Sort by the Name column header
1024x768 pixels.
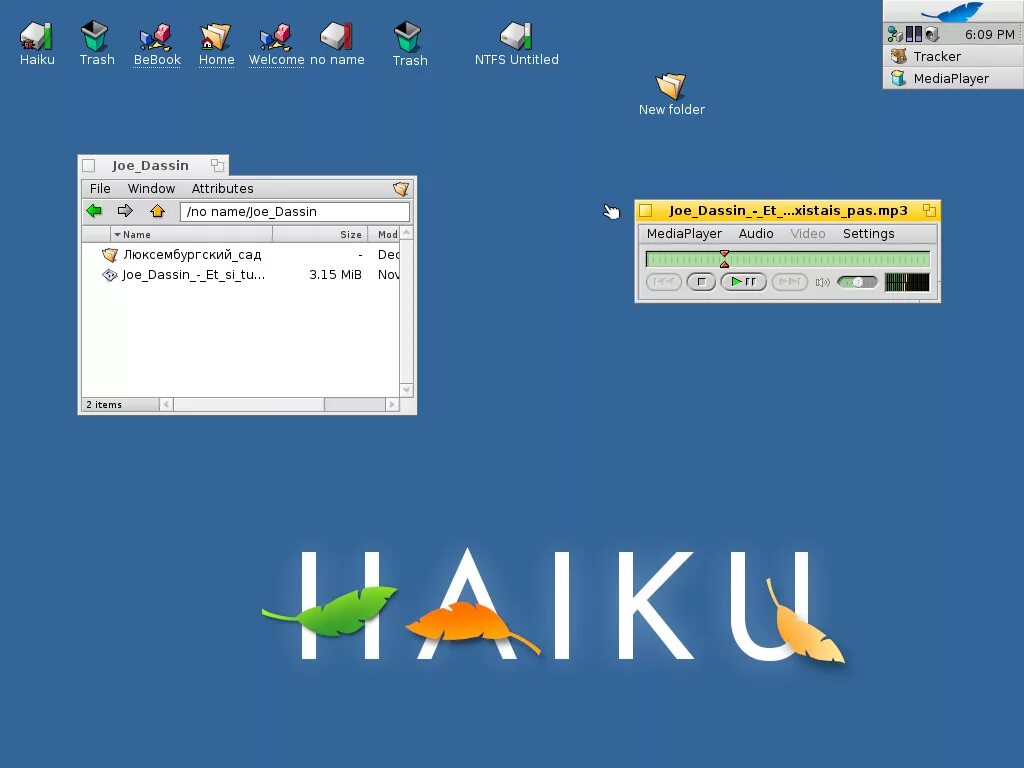191,234
